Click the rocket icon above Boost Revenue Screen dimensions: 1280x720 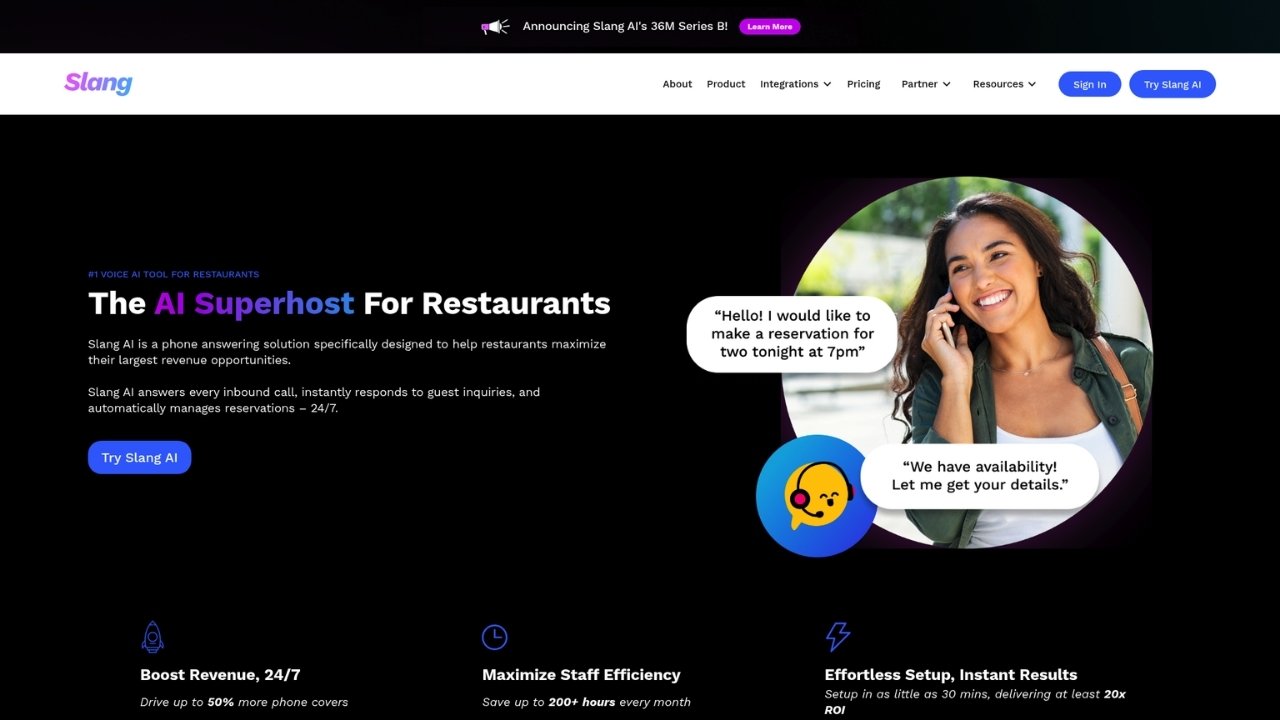[x=153, y=637]
